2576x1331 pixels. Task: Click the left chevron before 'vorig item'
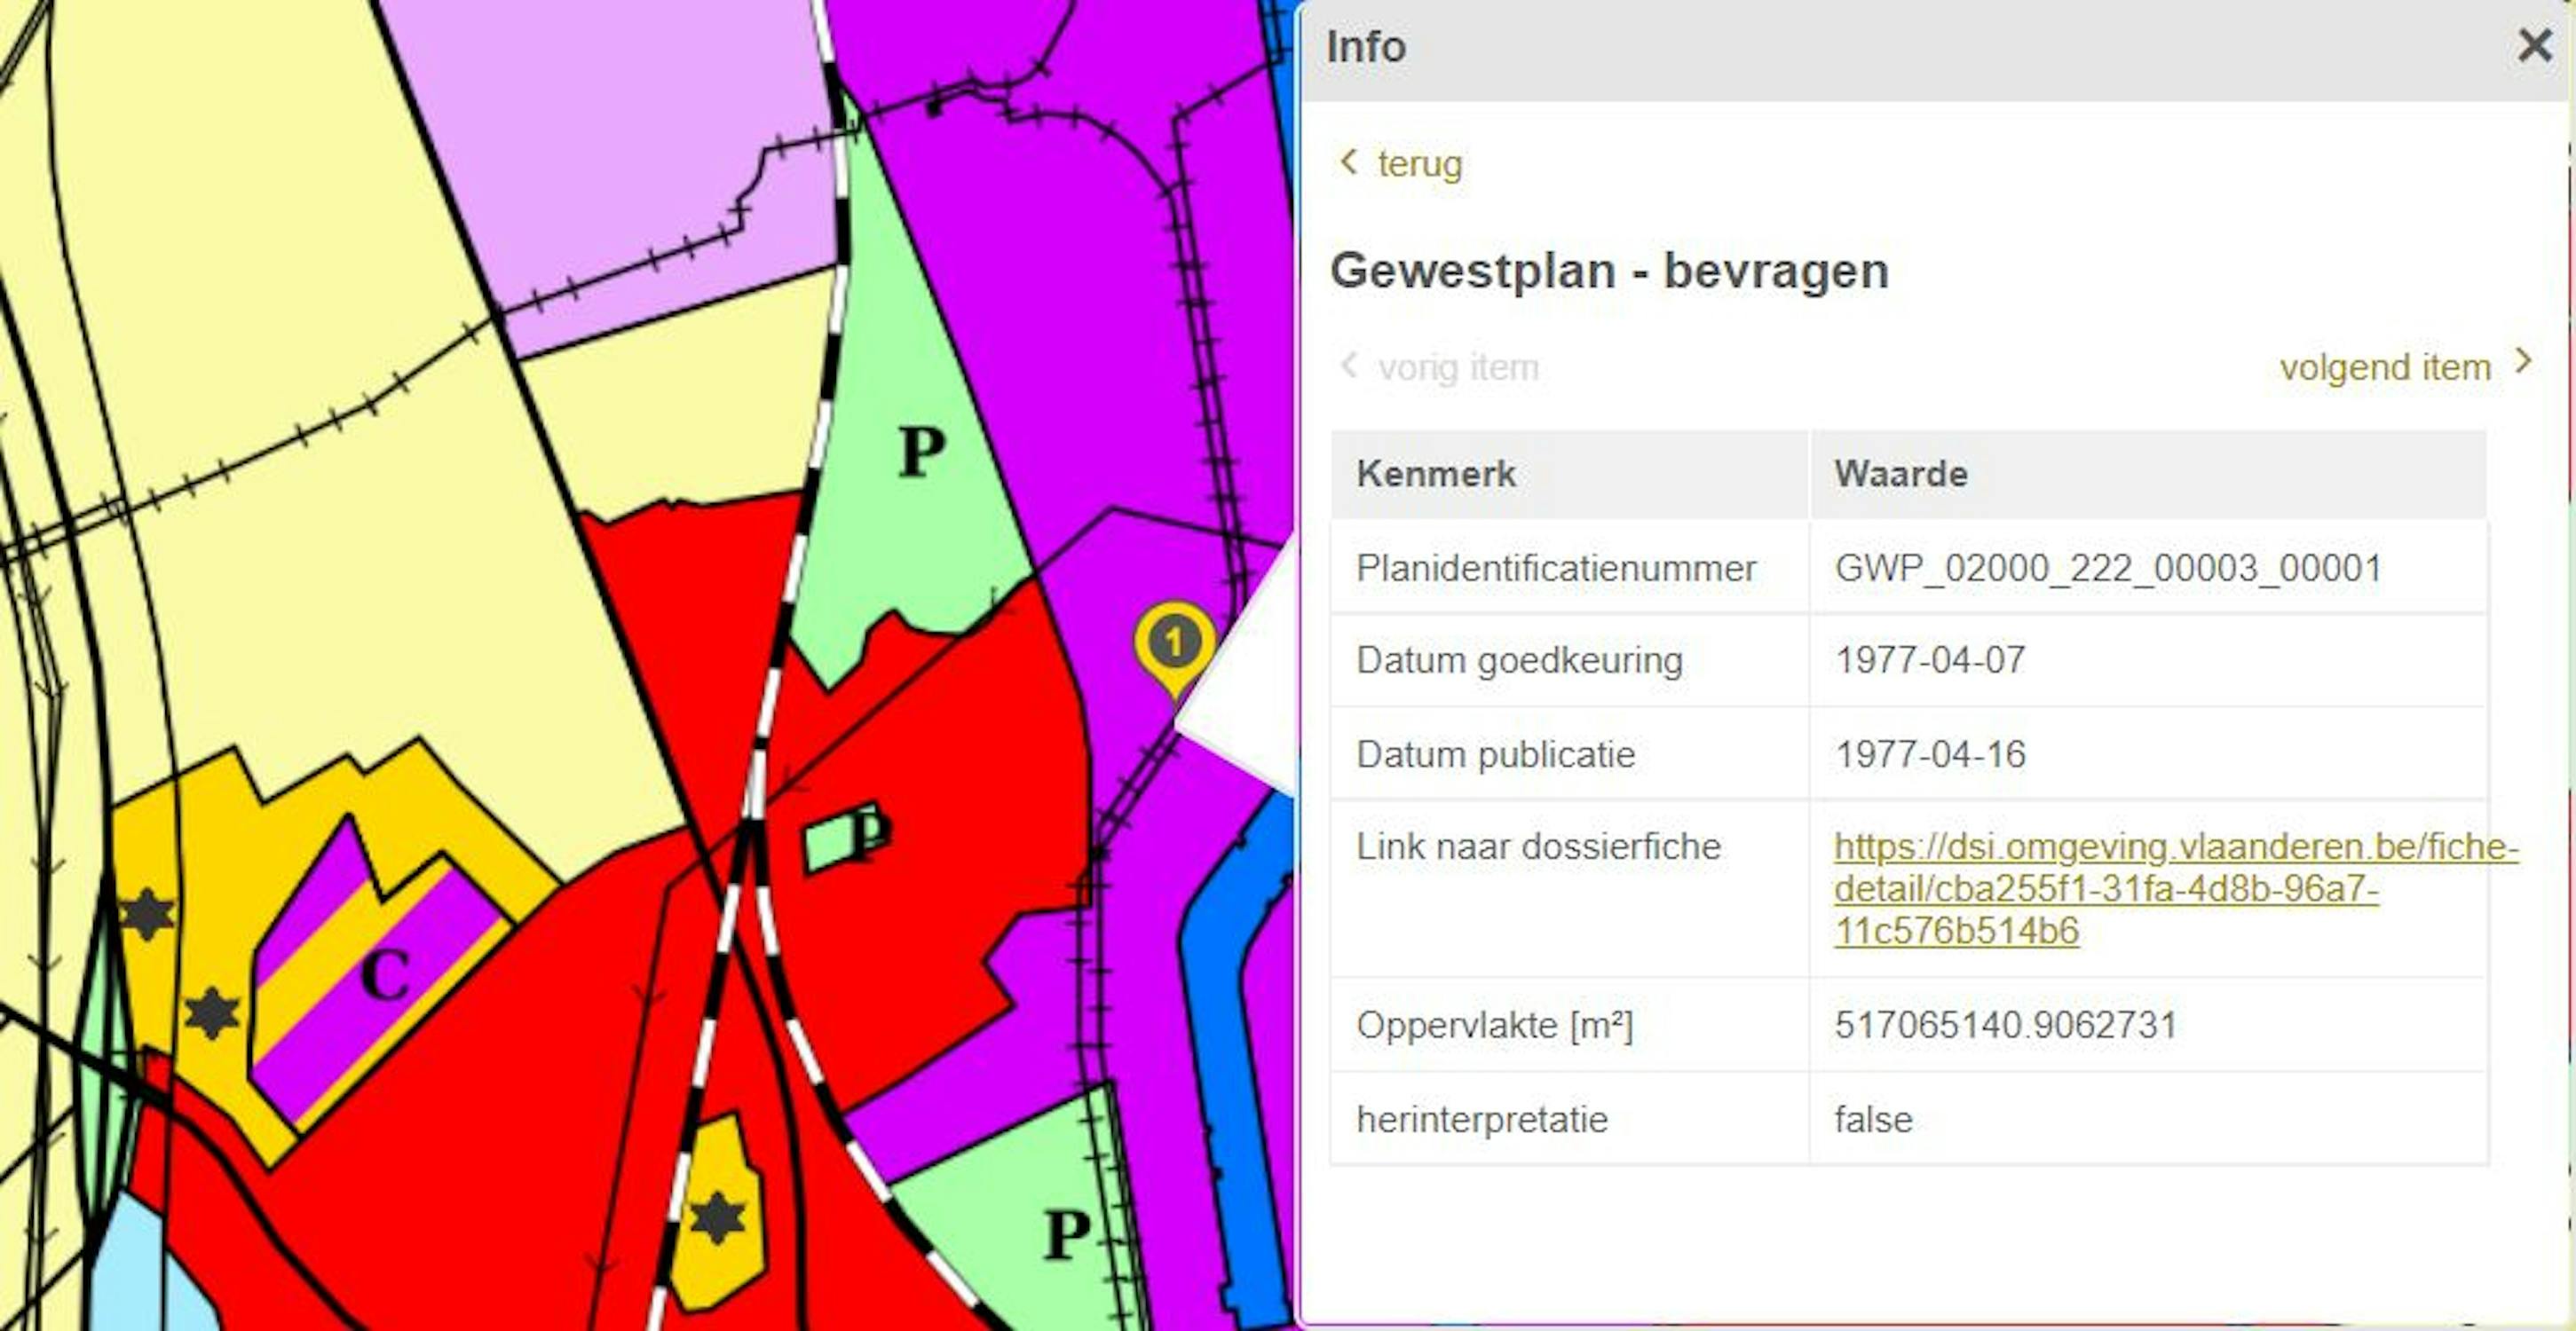1349,365
